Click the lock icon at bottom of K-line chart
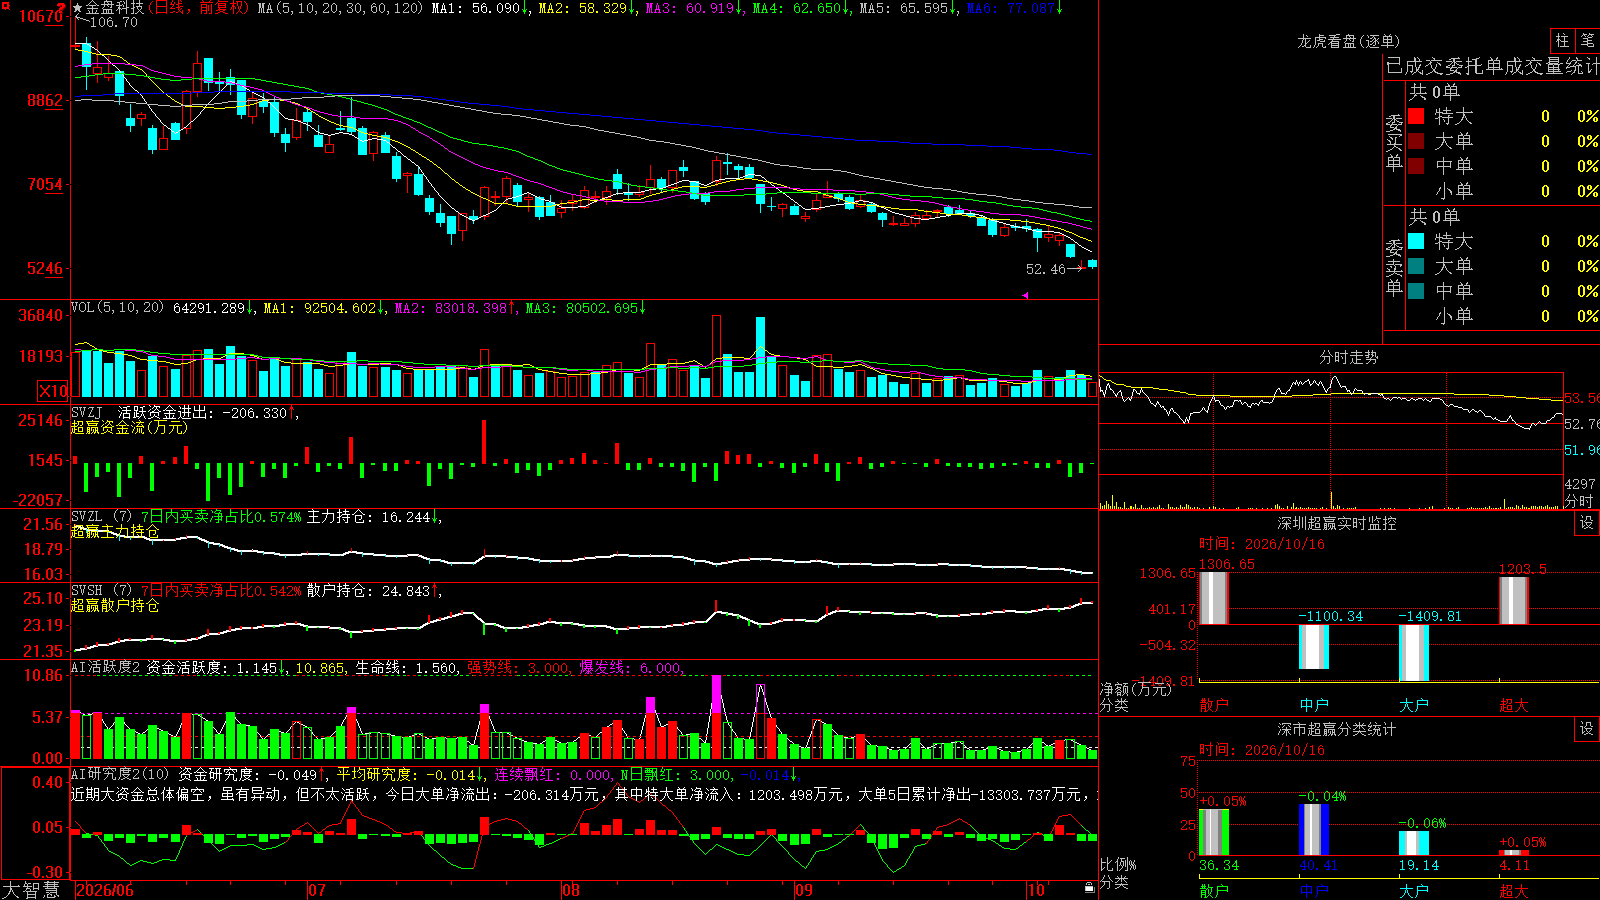 click(x=1090, y=888)
